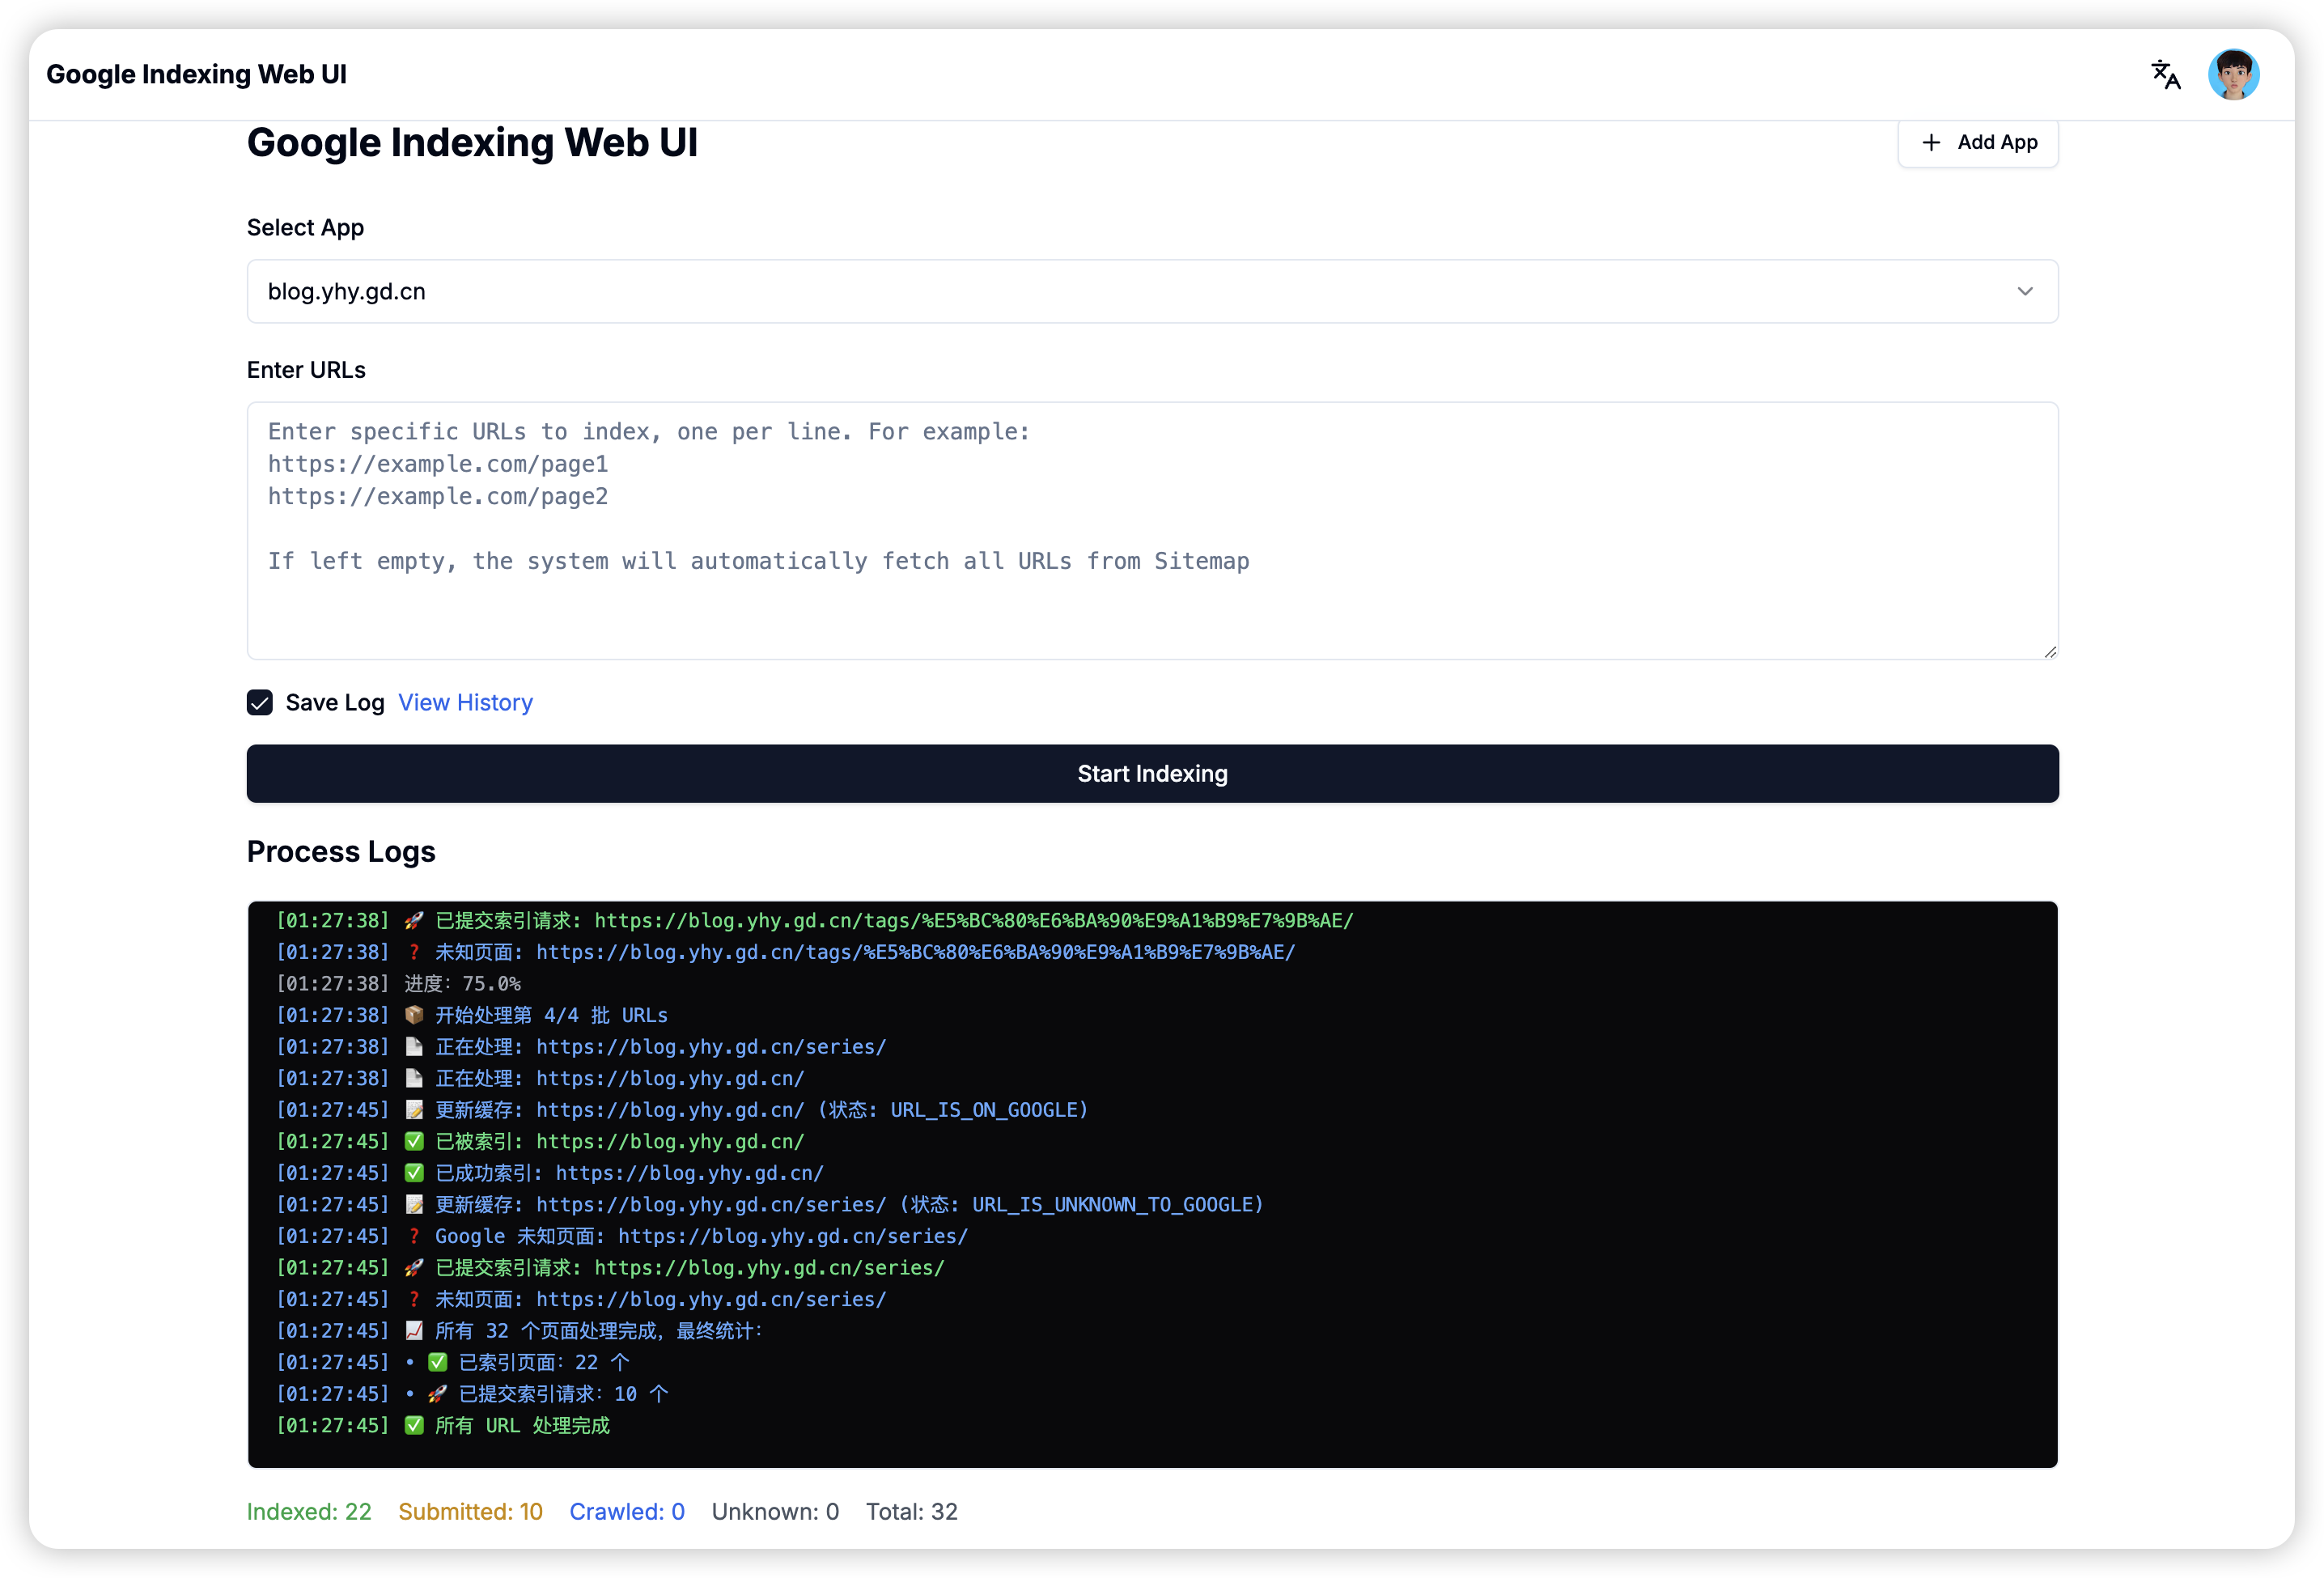Click the rocket icon on the tags URL submitted line
The width and height of the screenshot is (2324, 1578).
(x=414, y=920)
